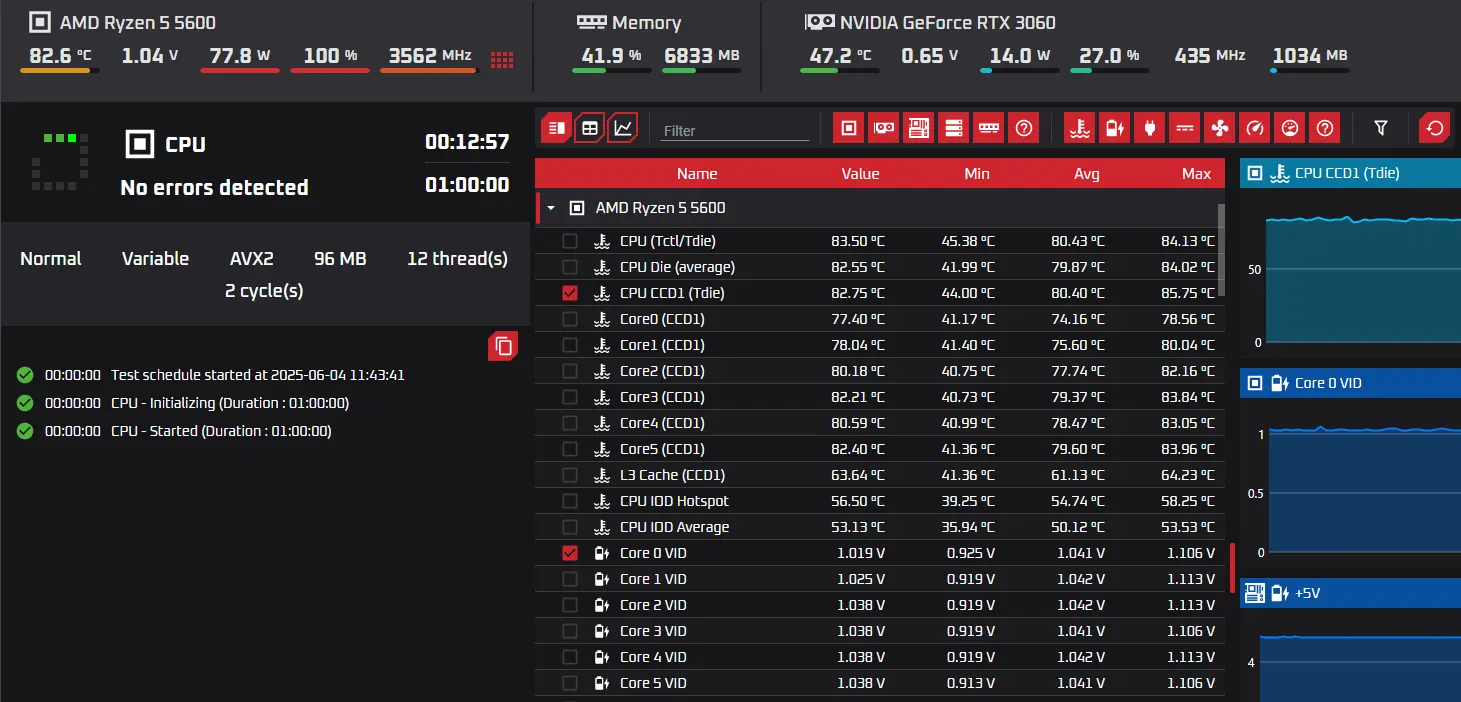Click the NVIDIA GeForce RTX 3060 GPU icon
Viewport: 1461px width, 702px height.
[819, 22]
